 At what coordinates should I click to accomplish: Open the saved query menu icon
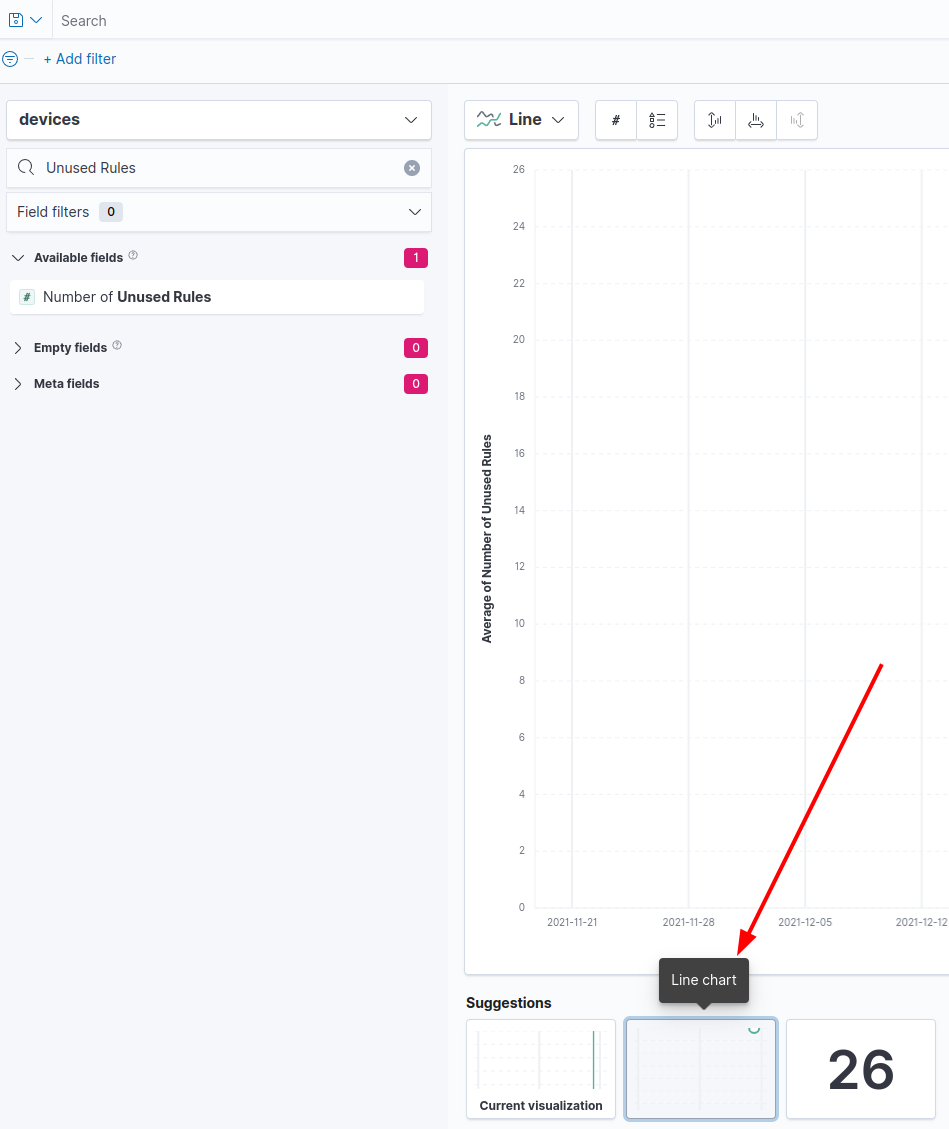24,20
